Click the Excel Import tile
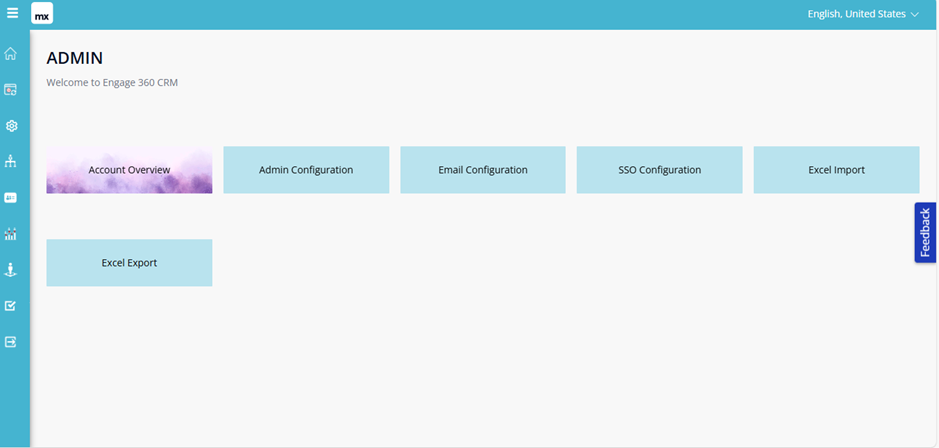The image size is (939, 448). [836, 170]
